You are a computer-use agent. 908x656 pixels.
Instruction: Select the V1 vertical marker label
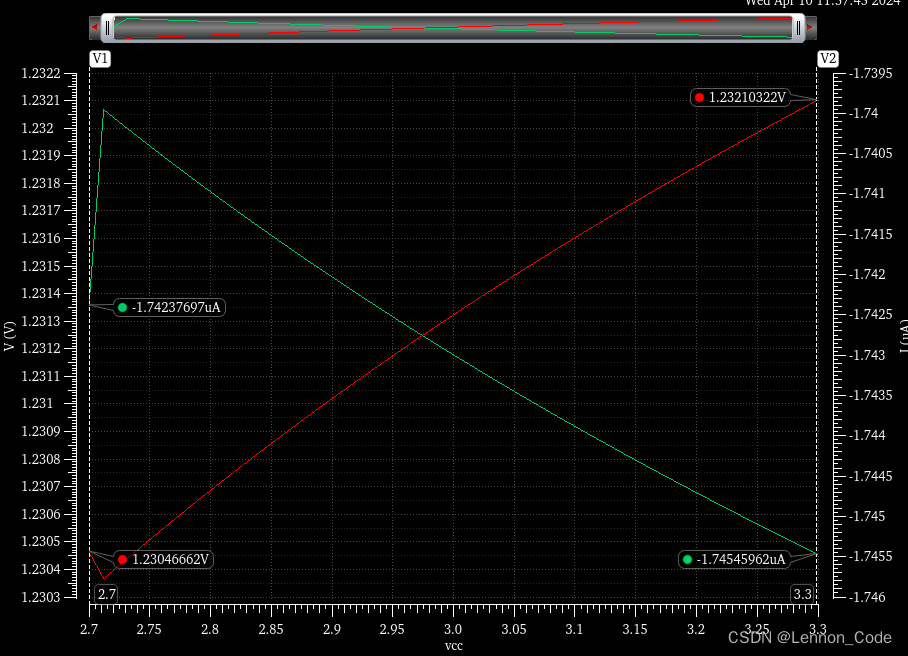[x=100, y=58]
